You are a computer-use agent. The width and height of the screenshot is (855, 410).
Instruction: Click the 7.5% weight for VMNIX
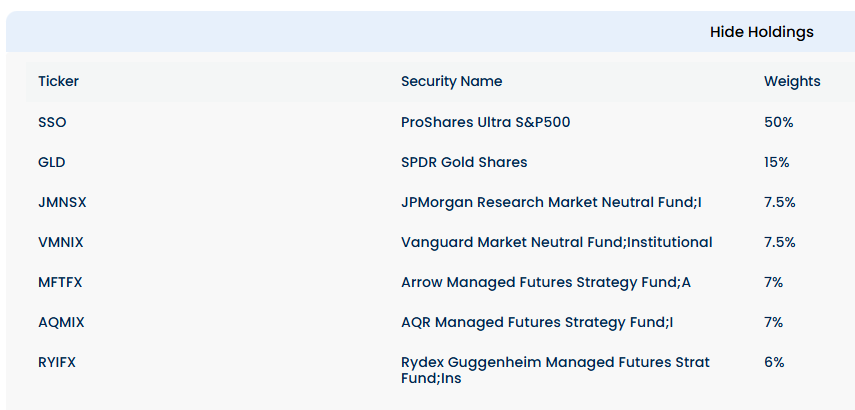tap(780, 242)
